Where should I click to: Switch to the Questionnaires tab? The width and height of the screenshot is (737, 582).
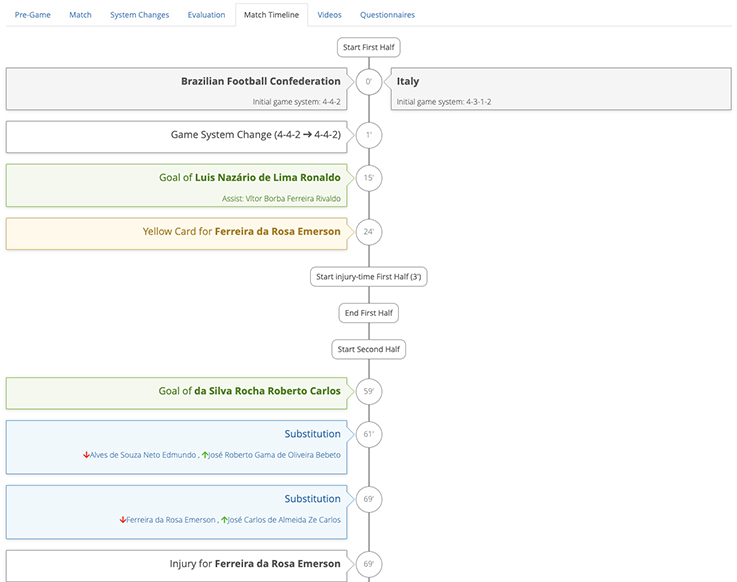[x=387, y=15]
